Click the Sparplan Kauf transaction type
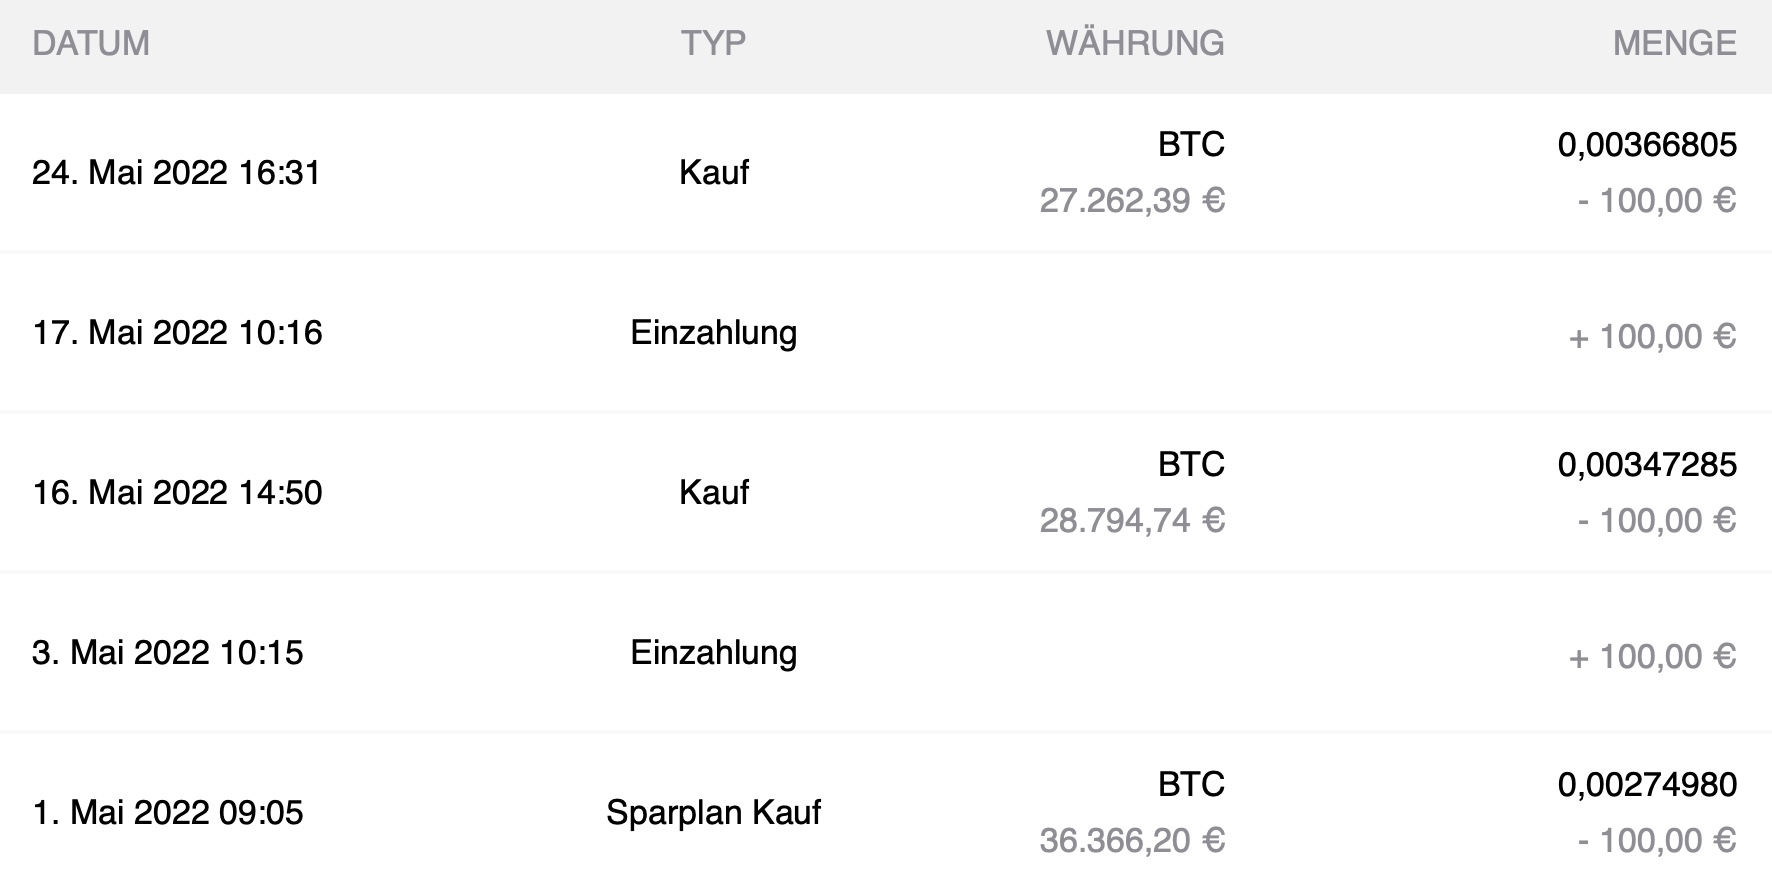 [713, 812]
